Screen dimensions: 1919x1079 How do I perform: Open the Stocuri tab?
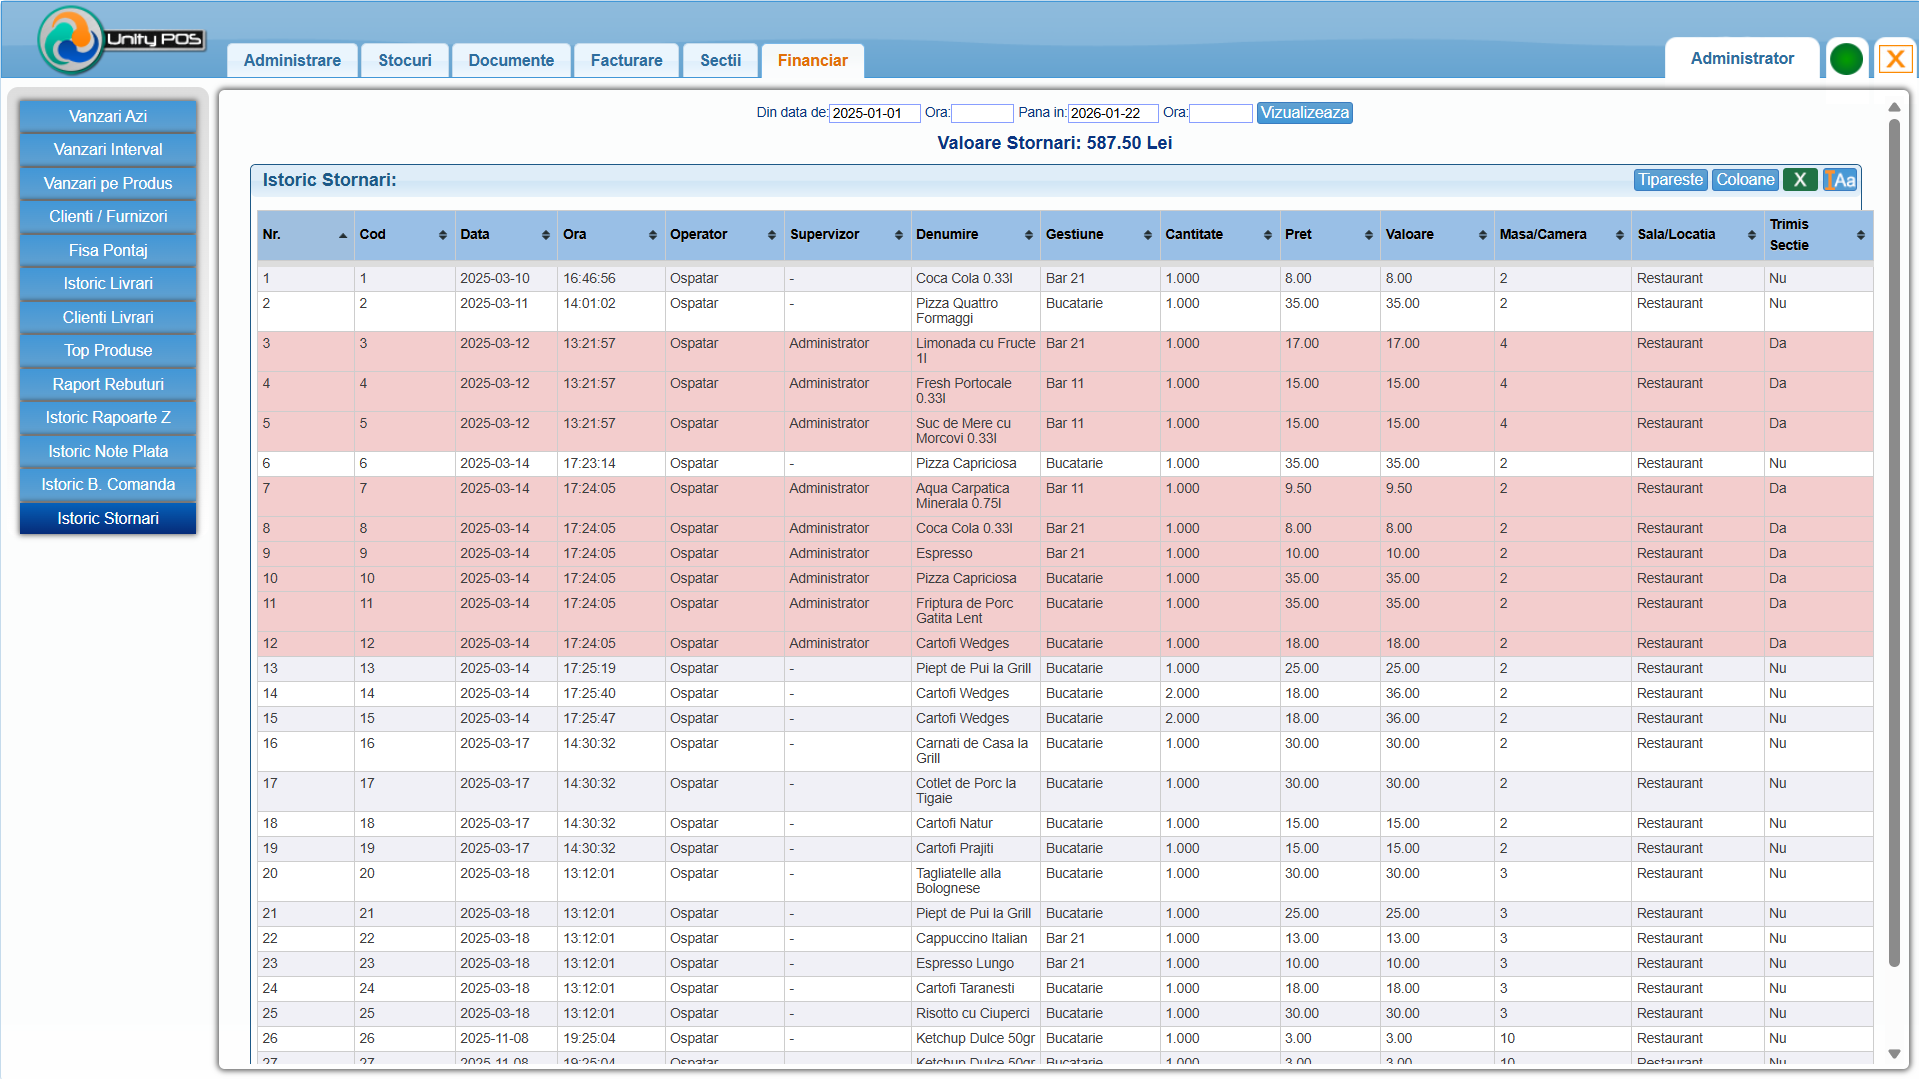(404, 60)
